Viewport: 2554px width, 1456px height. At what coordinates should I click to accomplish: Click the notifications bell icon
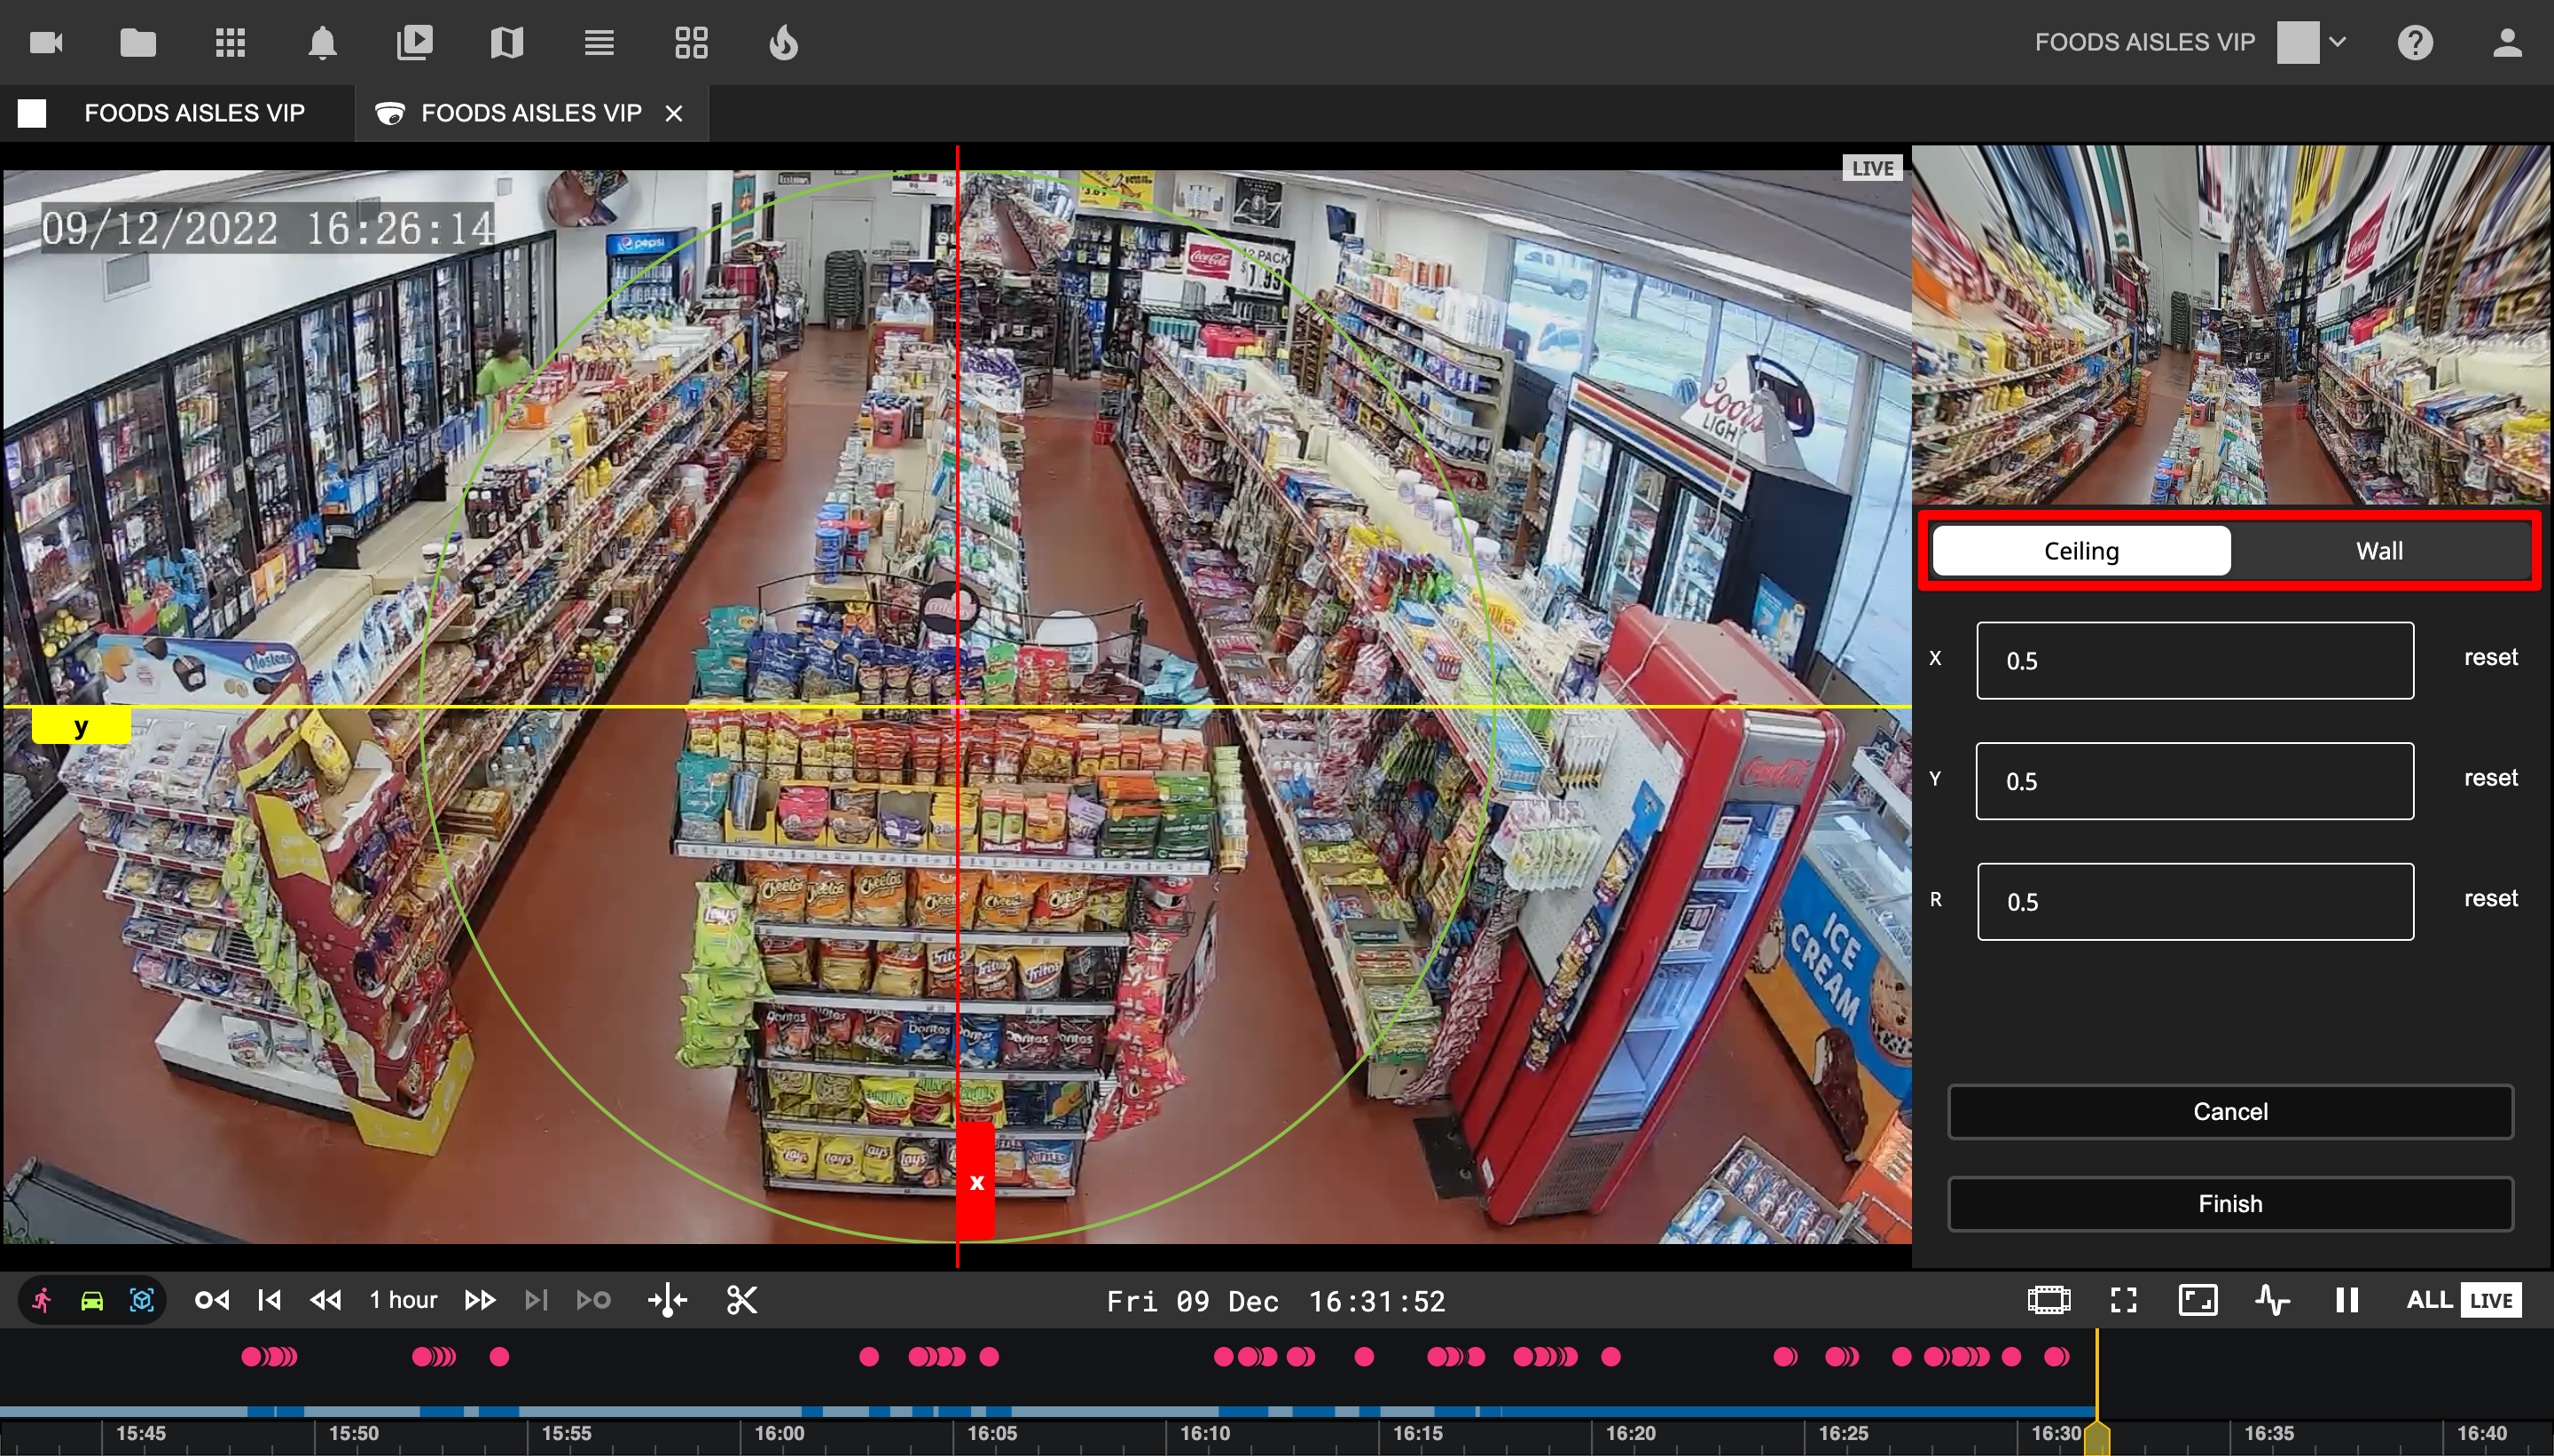click(322, 43)
